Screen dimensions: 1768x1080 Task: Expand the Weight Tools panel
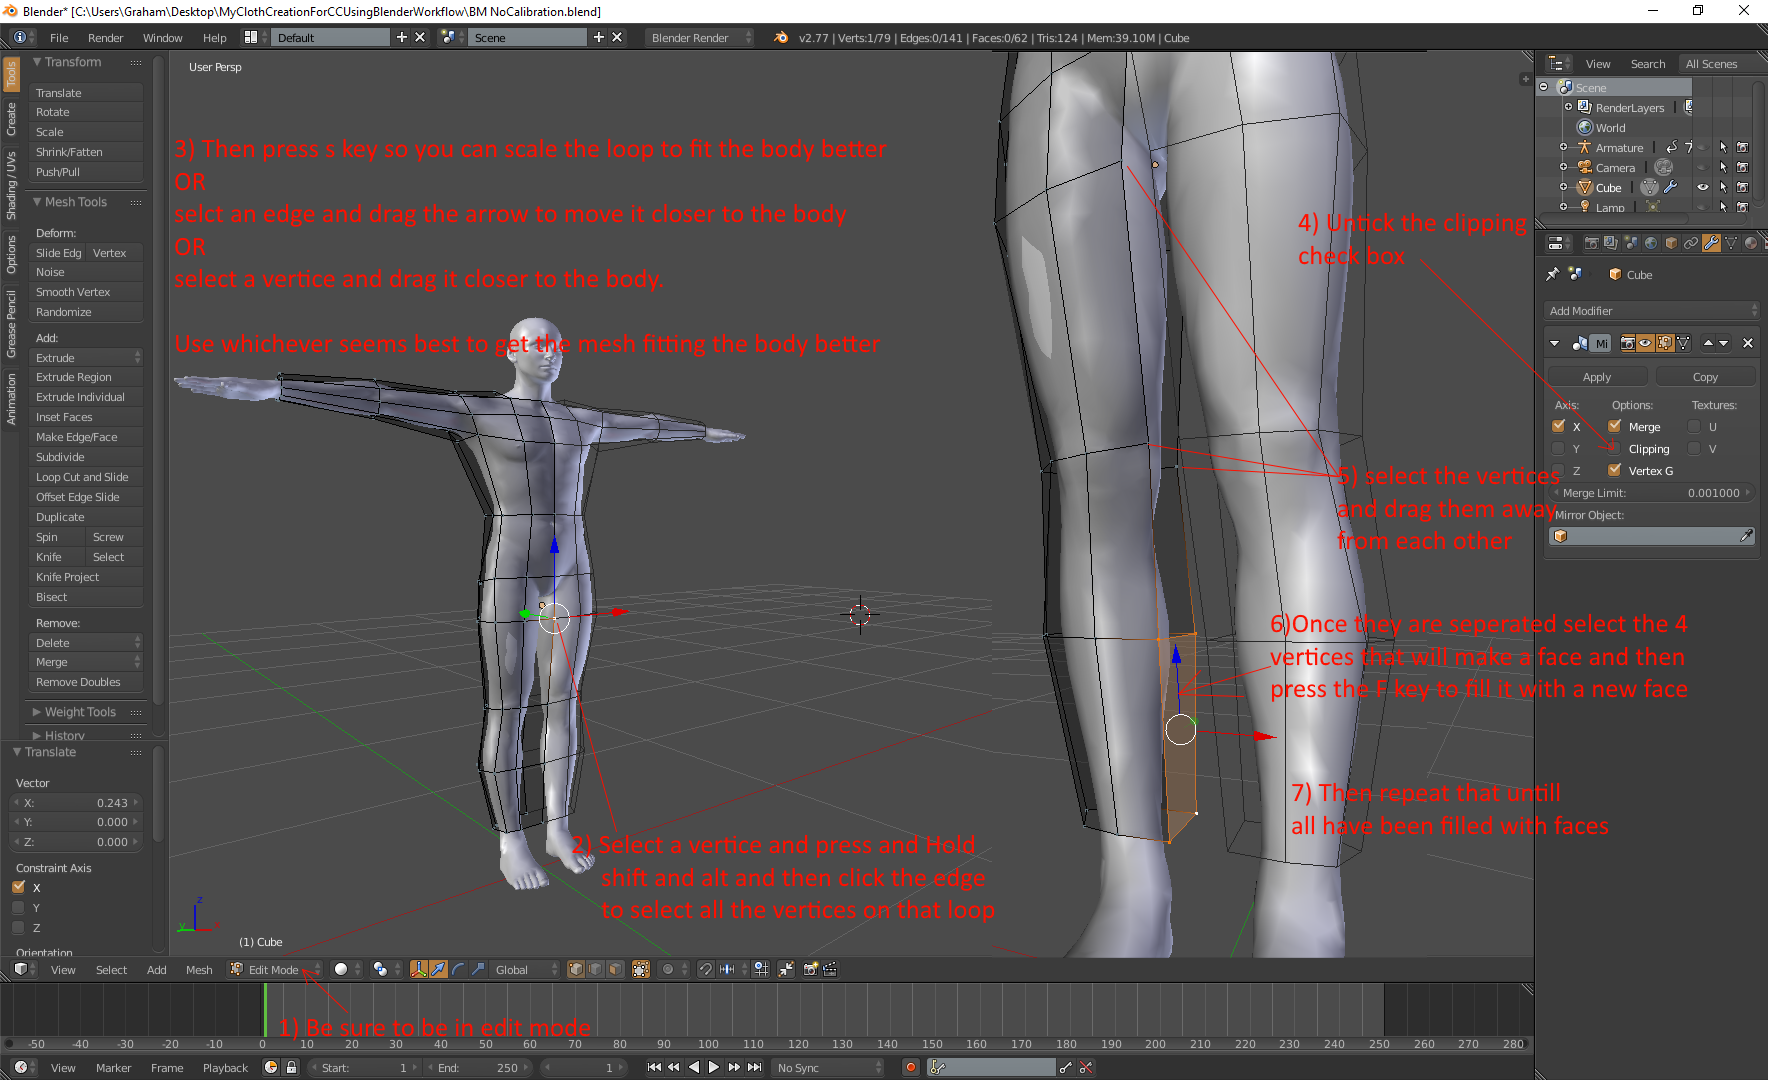click(x=80, y=712)
